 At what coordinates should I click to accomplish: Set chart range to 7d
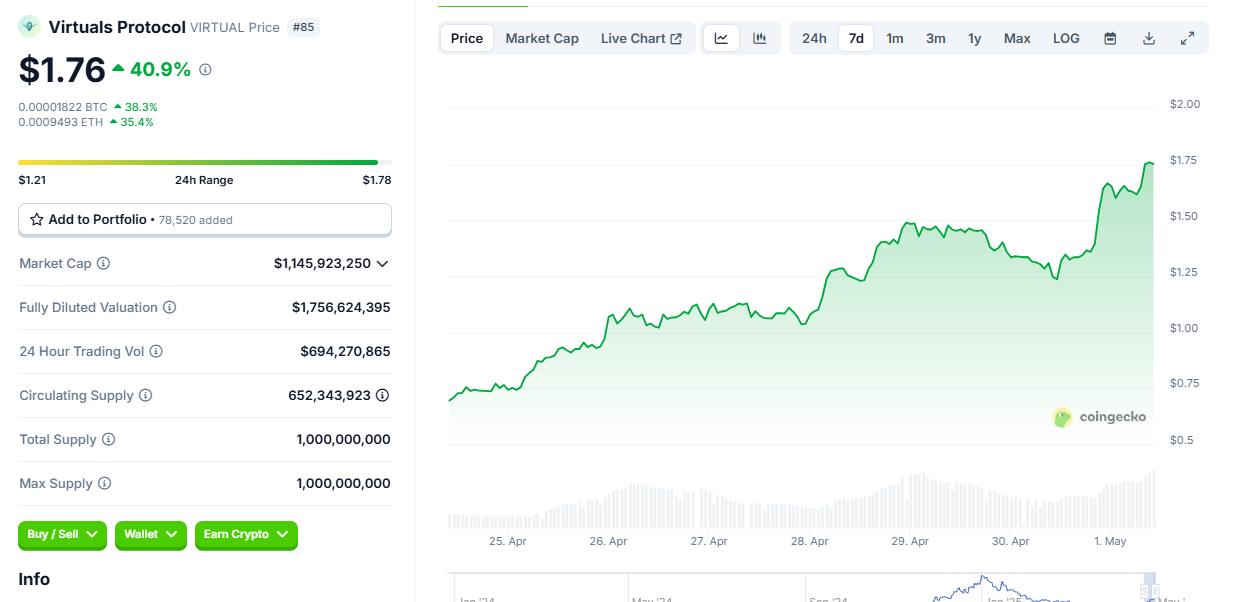point(856,38)
